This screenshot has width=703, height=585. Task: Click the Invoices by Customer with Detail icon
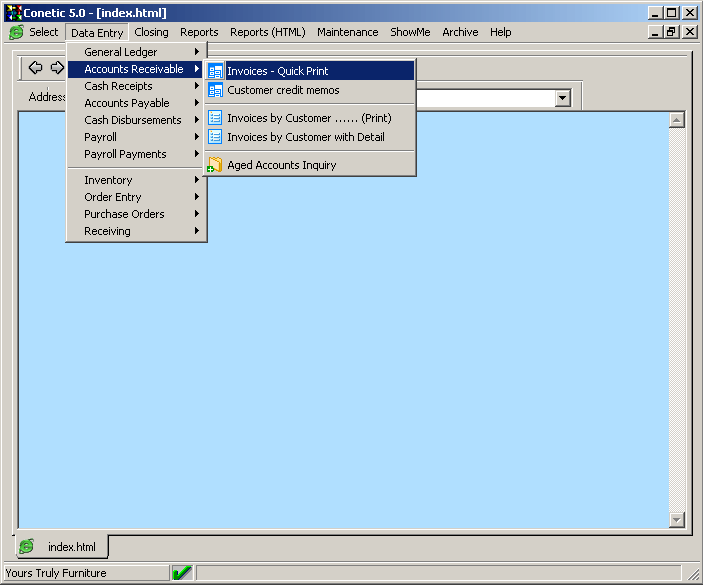tap(215, 137)
